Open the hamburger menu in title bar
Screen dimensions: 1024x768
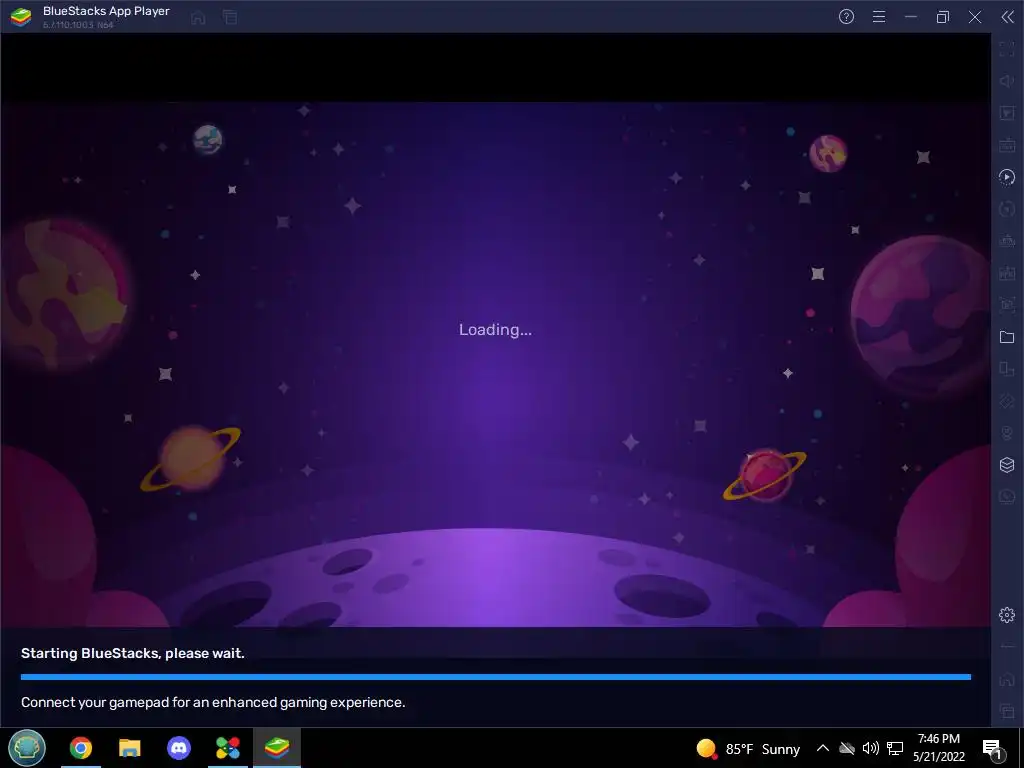(879, 17)
